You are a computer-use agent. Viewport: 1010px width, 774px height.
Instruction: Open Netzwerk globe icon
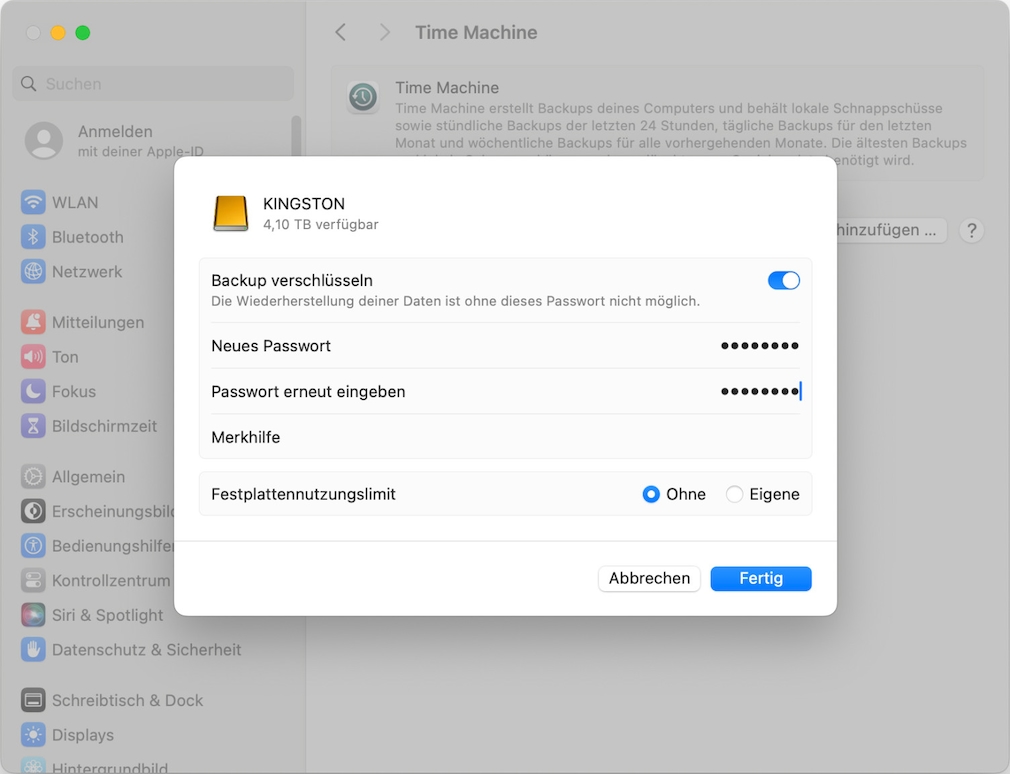pyautogui.click(x=34, y=272)
